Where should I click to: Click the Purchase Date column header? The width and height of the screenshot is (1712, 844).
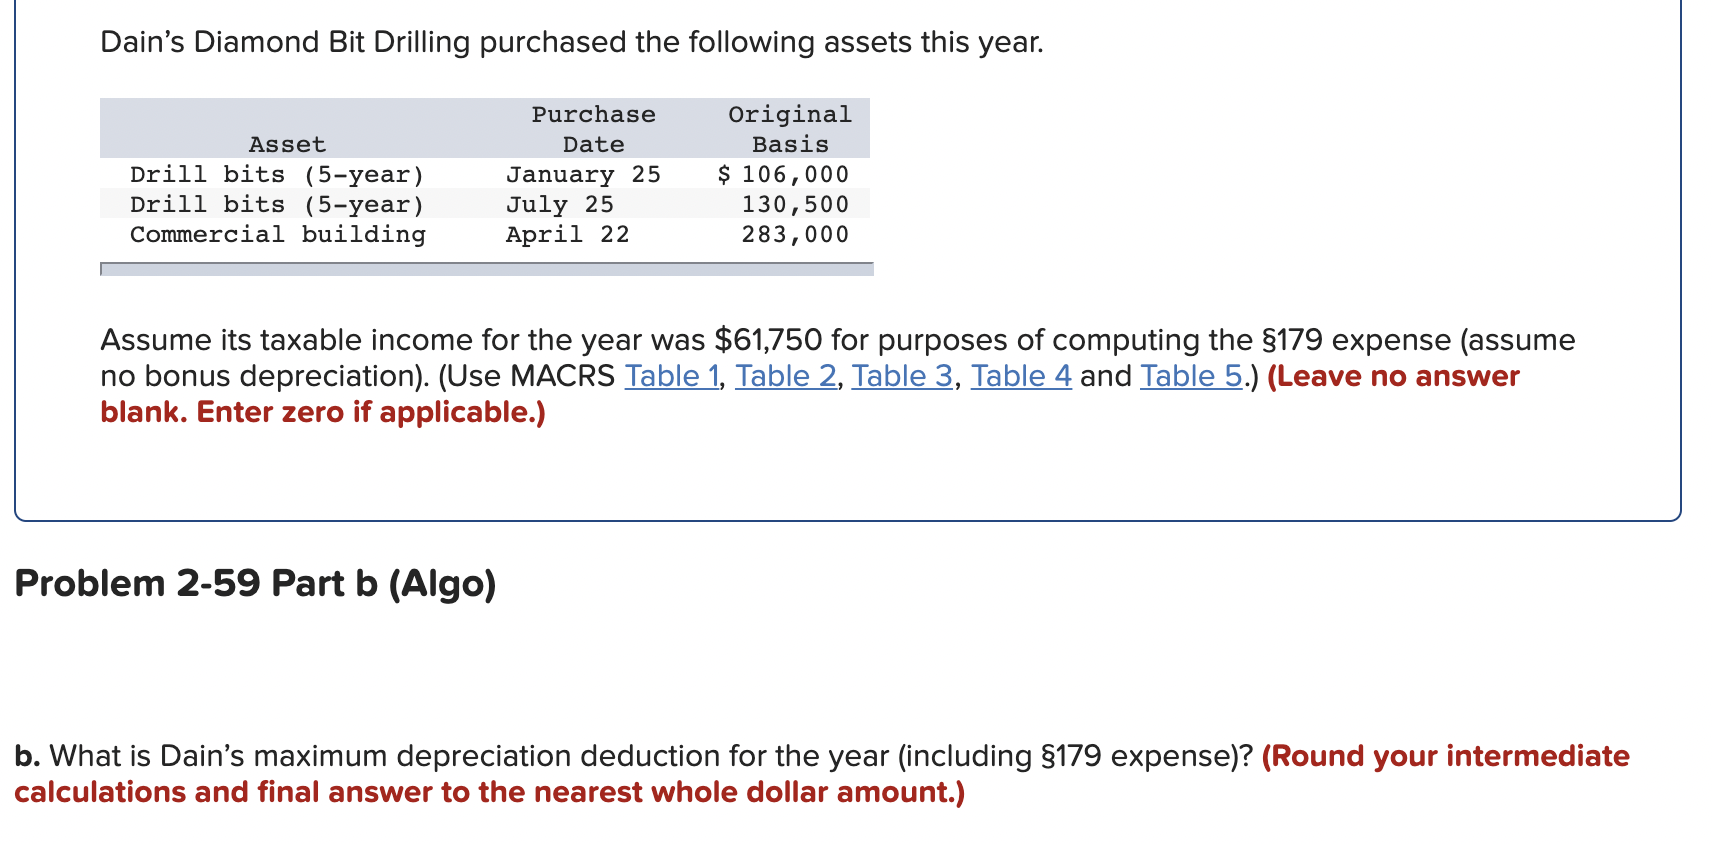(593, 129)
